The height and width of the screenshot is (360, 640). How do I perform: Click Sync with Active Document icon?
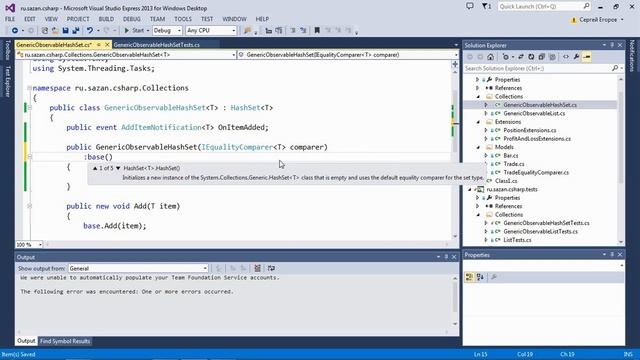click(521, 57)
